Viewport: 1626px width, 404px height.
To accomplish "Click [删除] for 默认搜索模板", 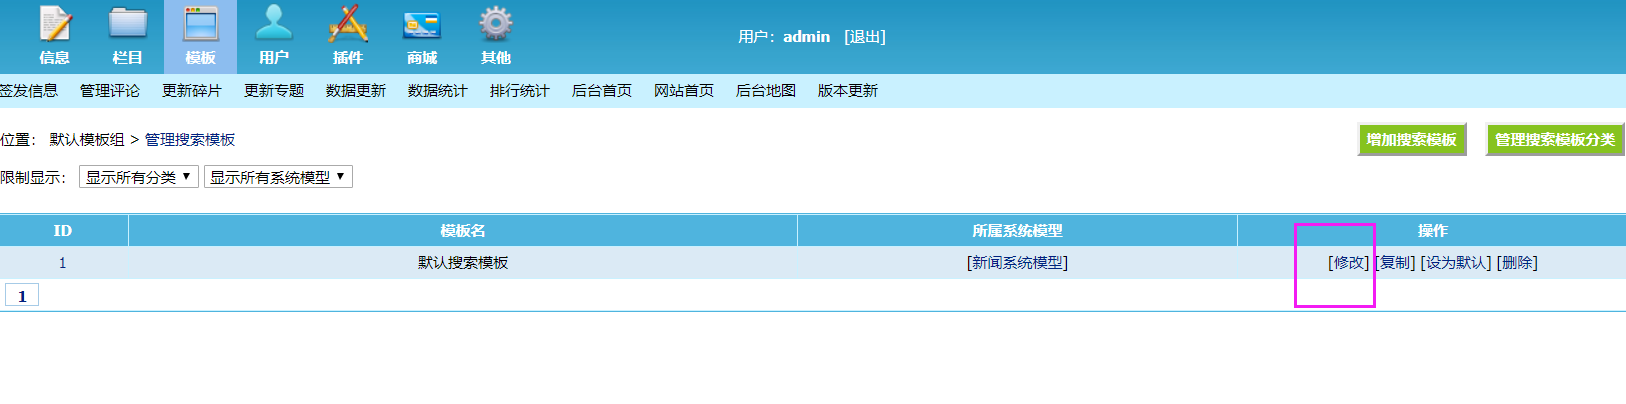I will pos(1517,263).
